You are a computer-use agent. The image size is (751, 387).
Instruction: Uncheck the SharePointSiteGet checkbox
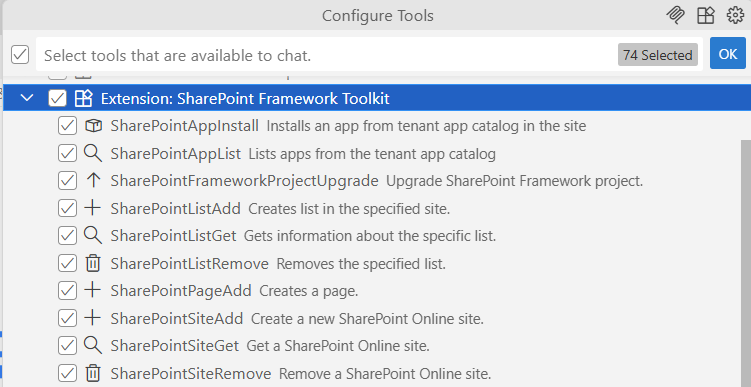[x=67, y=345]
